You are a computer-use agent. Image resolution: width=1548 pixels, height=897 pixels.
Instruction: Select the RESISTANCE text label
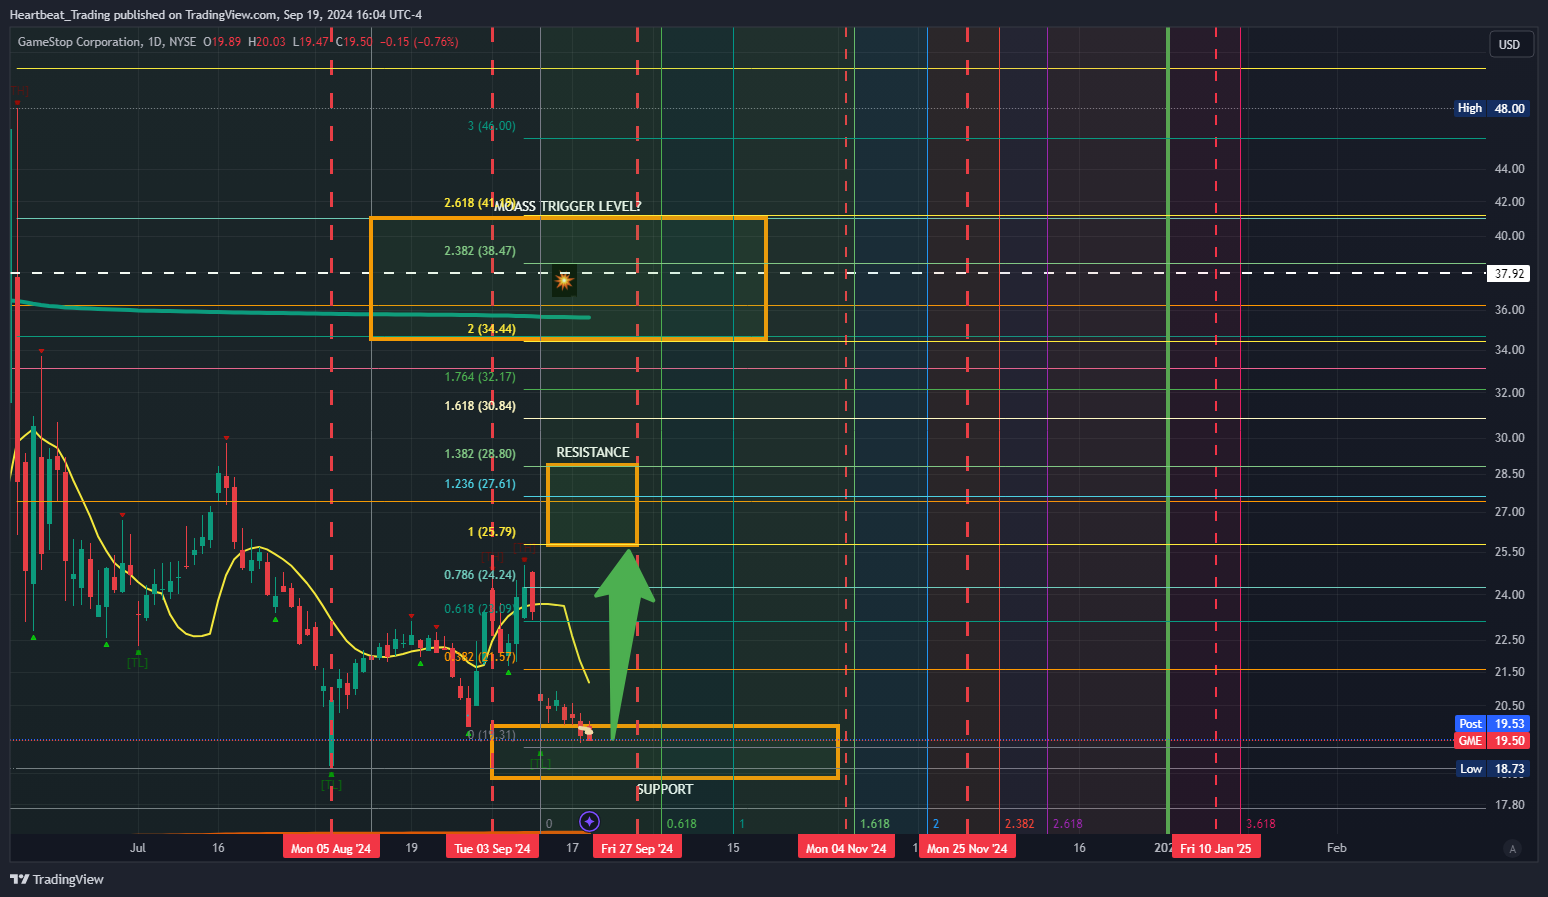click(x=593, y=452)
